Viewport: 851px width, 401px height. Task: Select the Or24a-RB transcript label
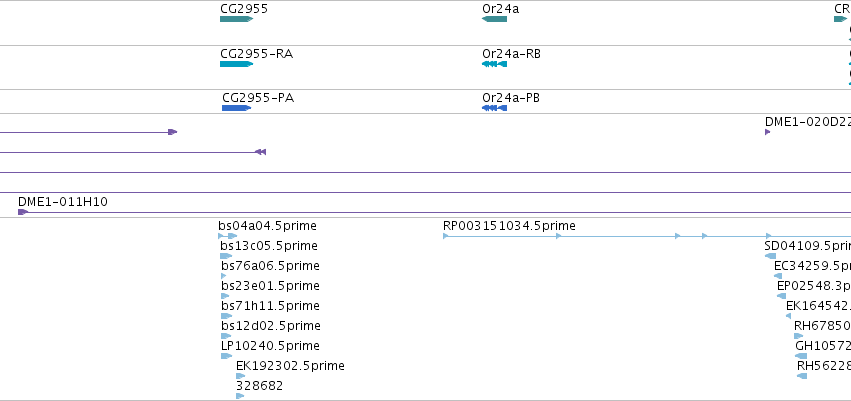tap(511, 54)
